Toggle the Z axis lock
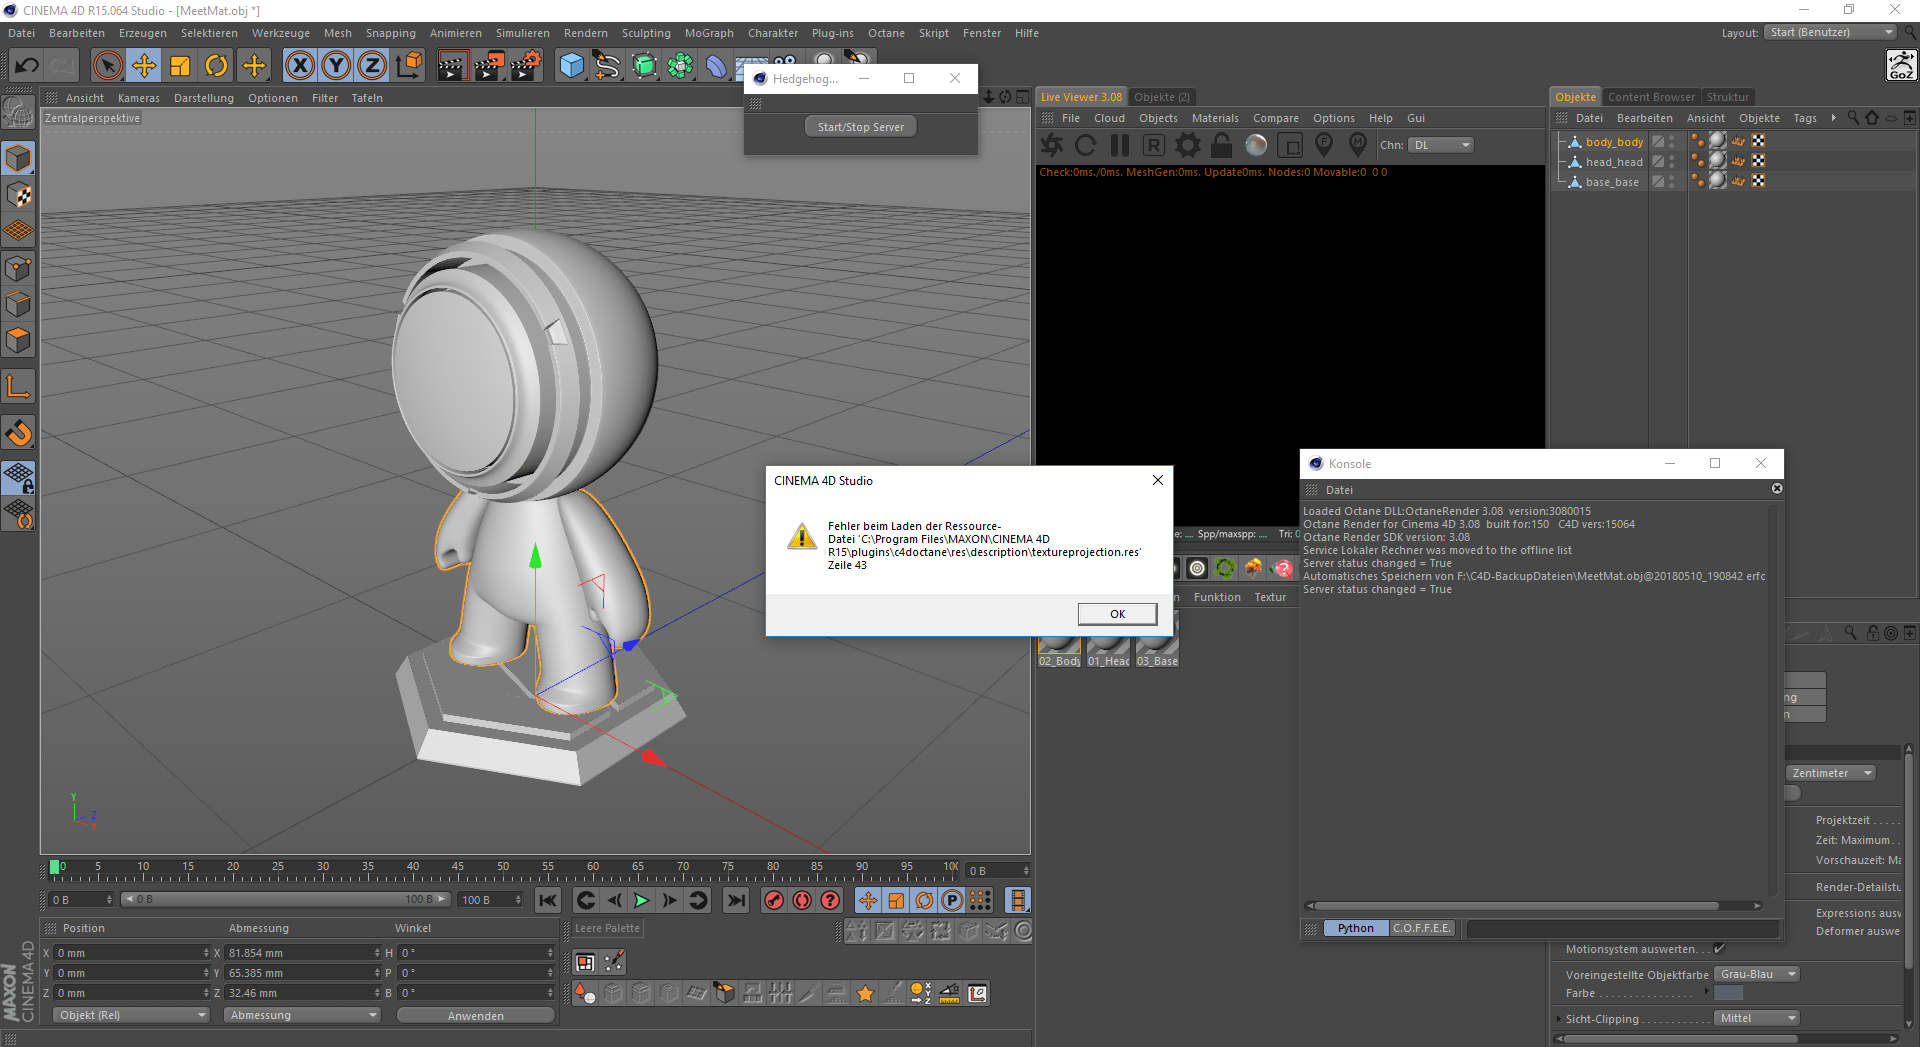Screen dimensions: 1920x1047 (x=372, y=66)
